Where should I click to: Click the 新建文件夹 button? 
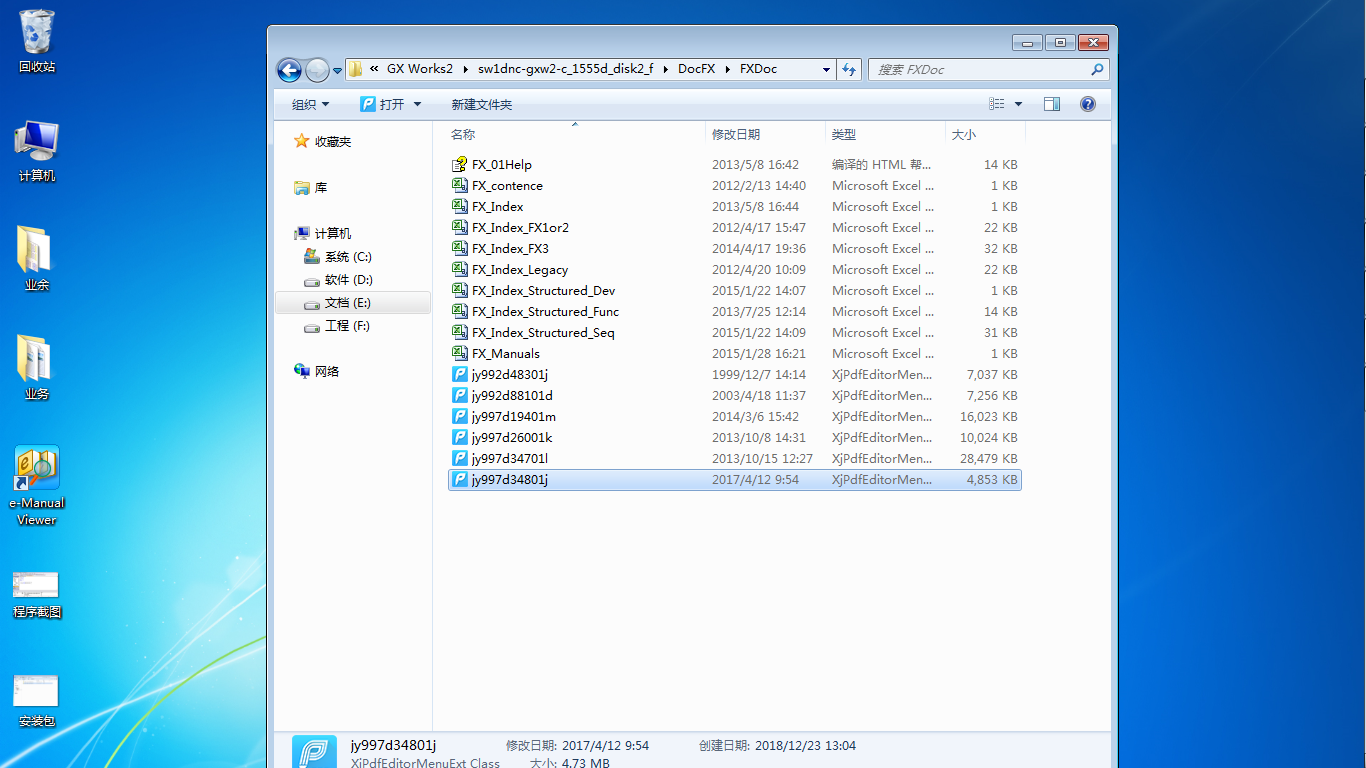(481, 104)
